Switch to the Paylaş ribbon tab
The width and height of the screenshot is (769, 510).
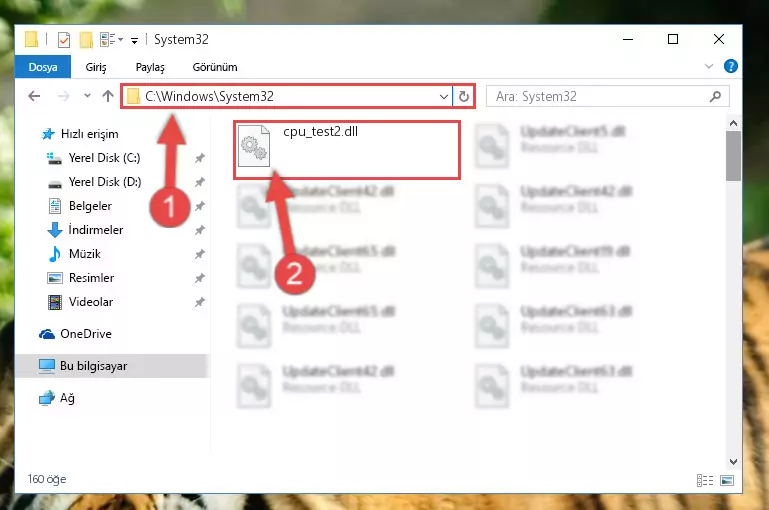point(150,67)
